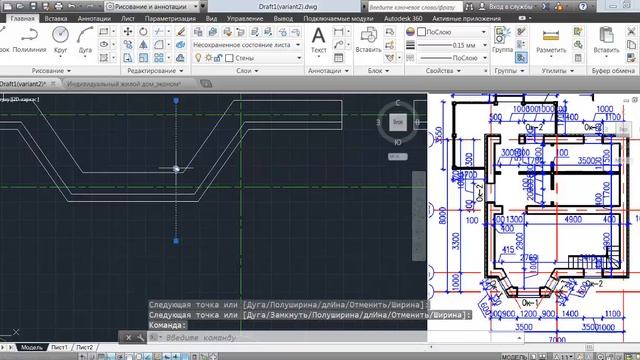
Task: Select the Linear dimension tool
Action: [x=338, y=31]
